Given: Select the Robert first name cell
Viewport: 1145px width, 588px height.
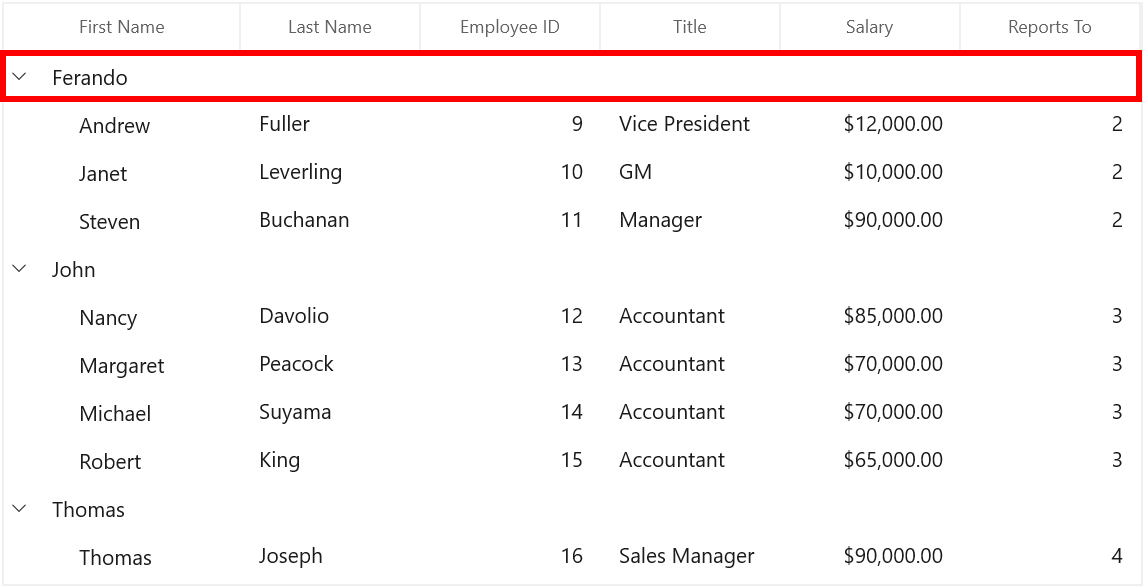Looking at the screenshot, I should (x=110, y=462).
